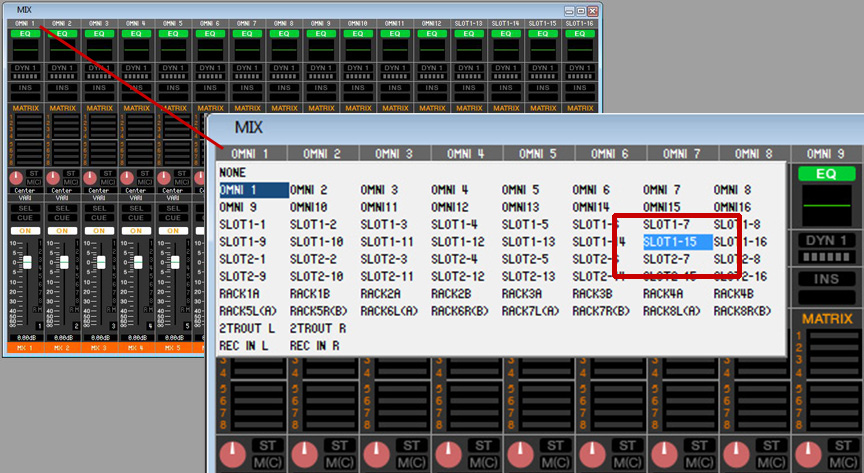Click the orange MX 1 channel label
Viewport: 864px width, 473px height.
(x=25, y=348)
